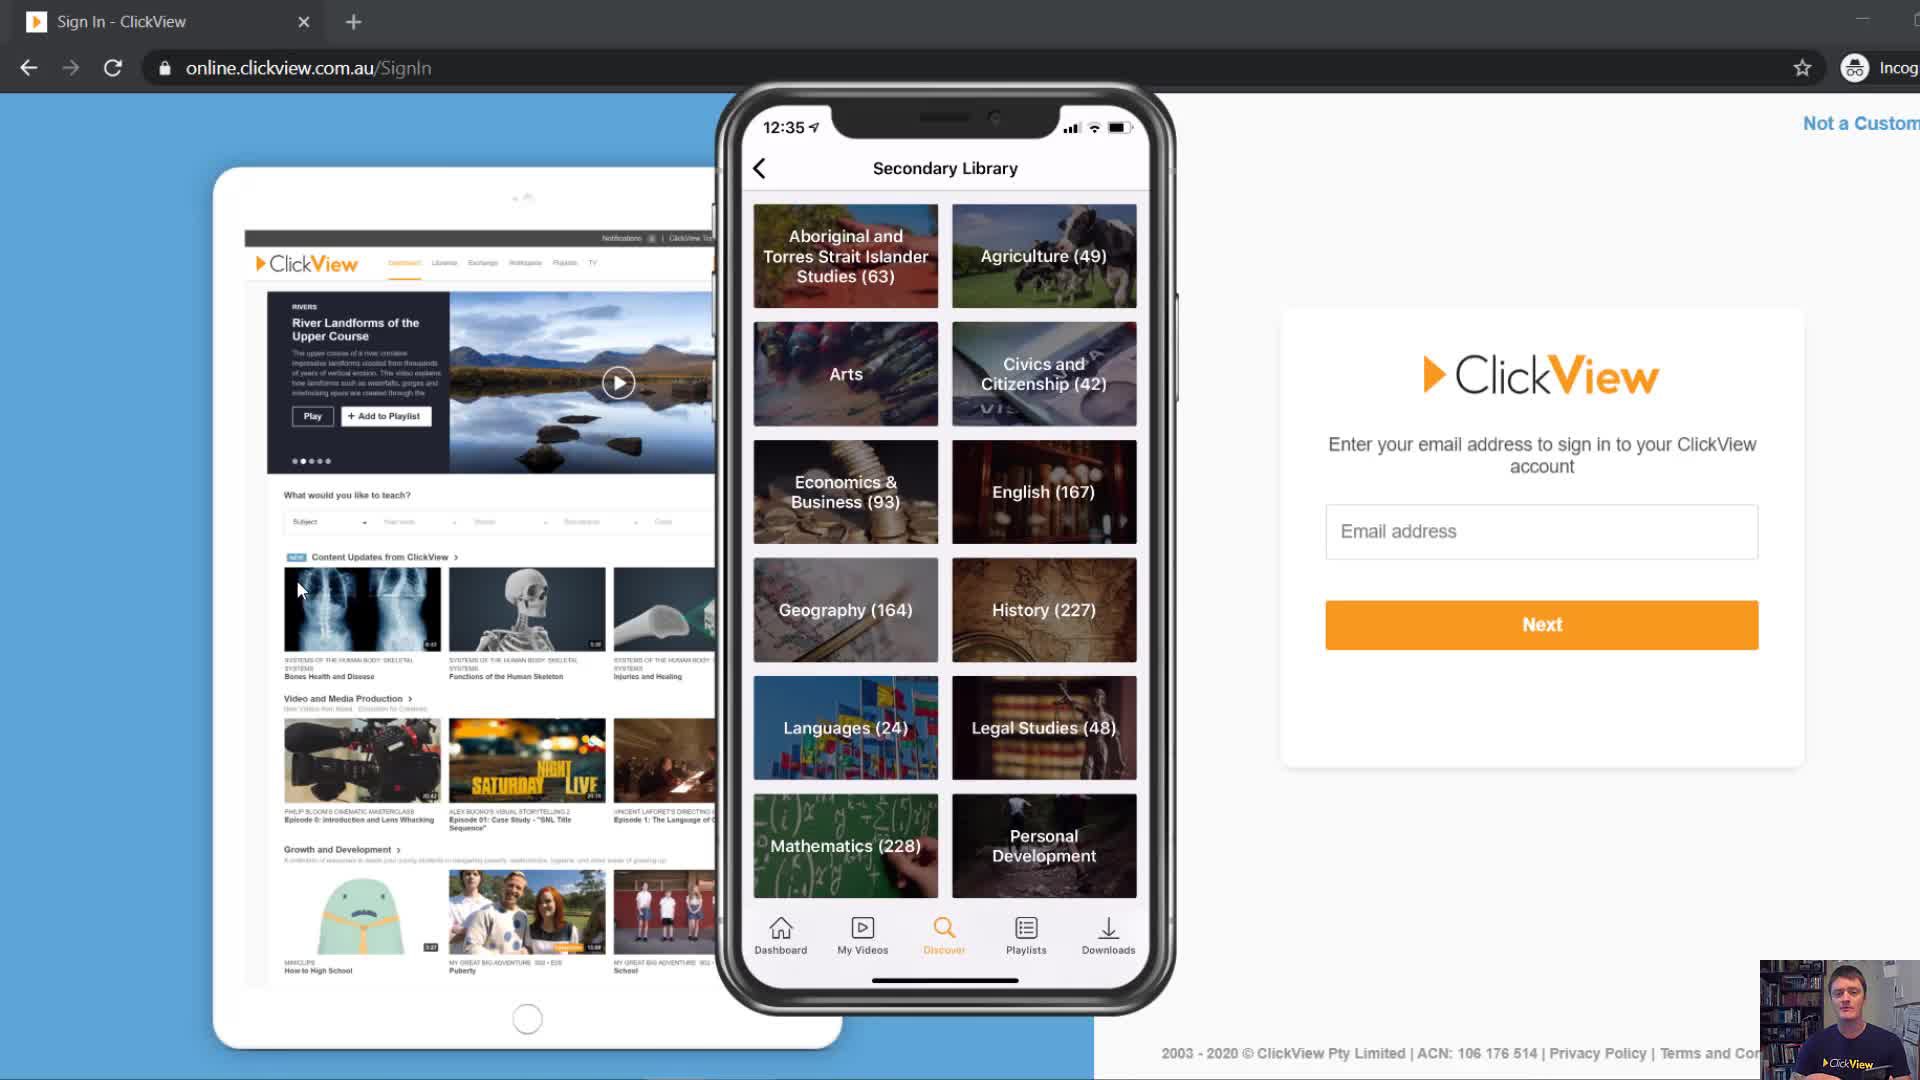
Task: Click the browser reload icon
Action: (113, 68)
